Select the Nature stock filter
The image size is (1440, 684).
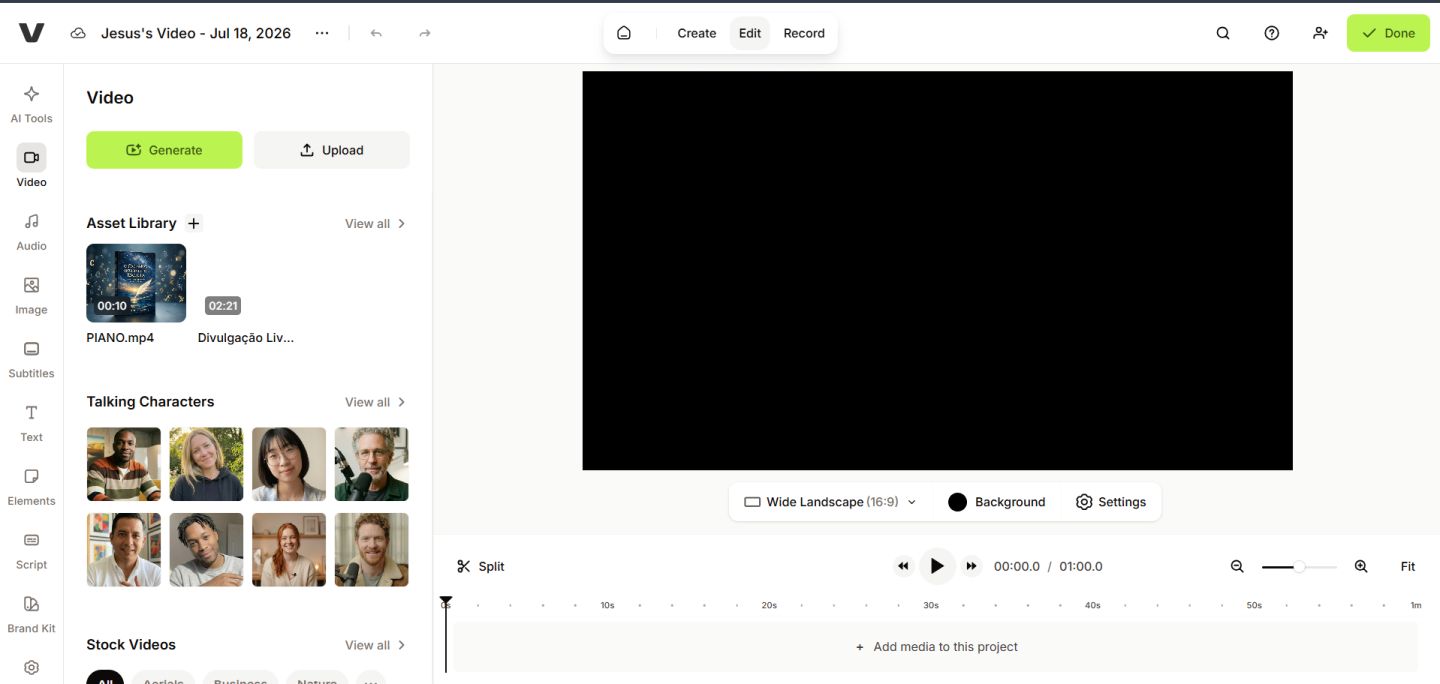click(317, 678)
